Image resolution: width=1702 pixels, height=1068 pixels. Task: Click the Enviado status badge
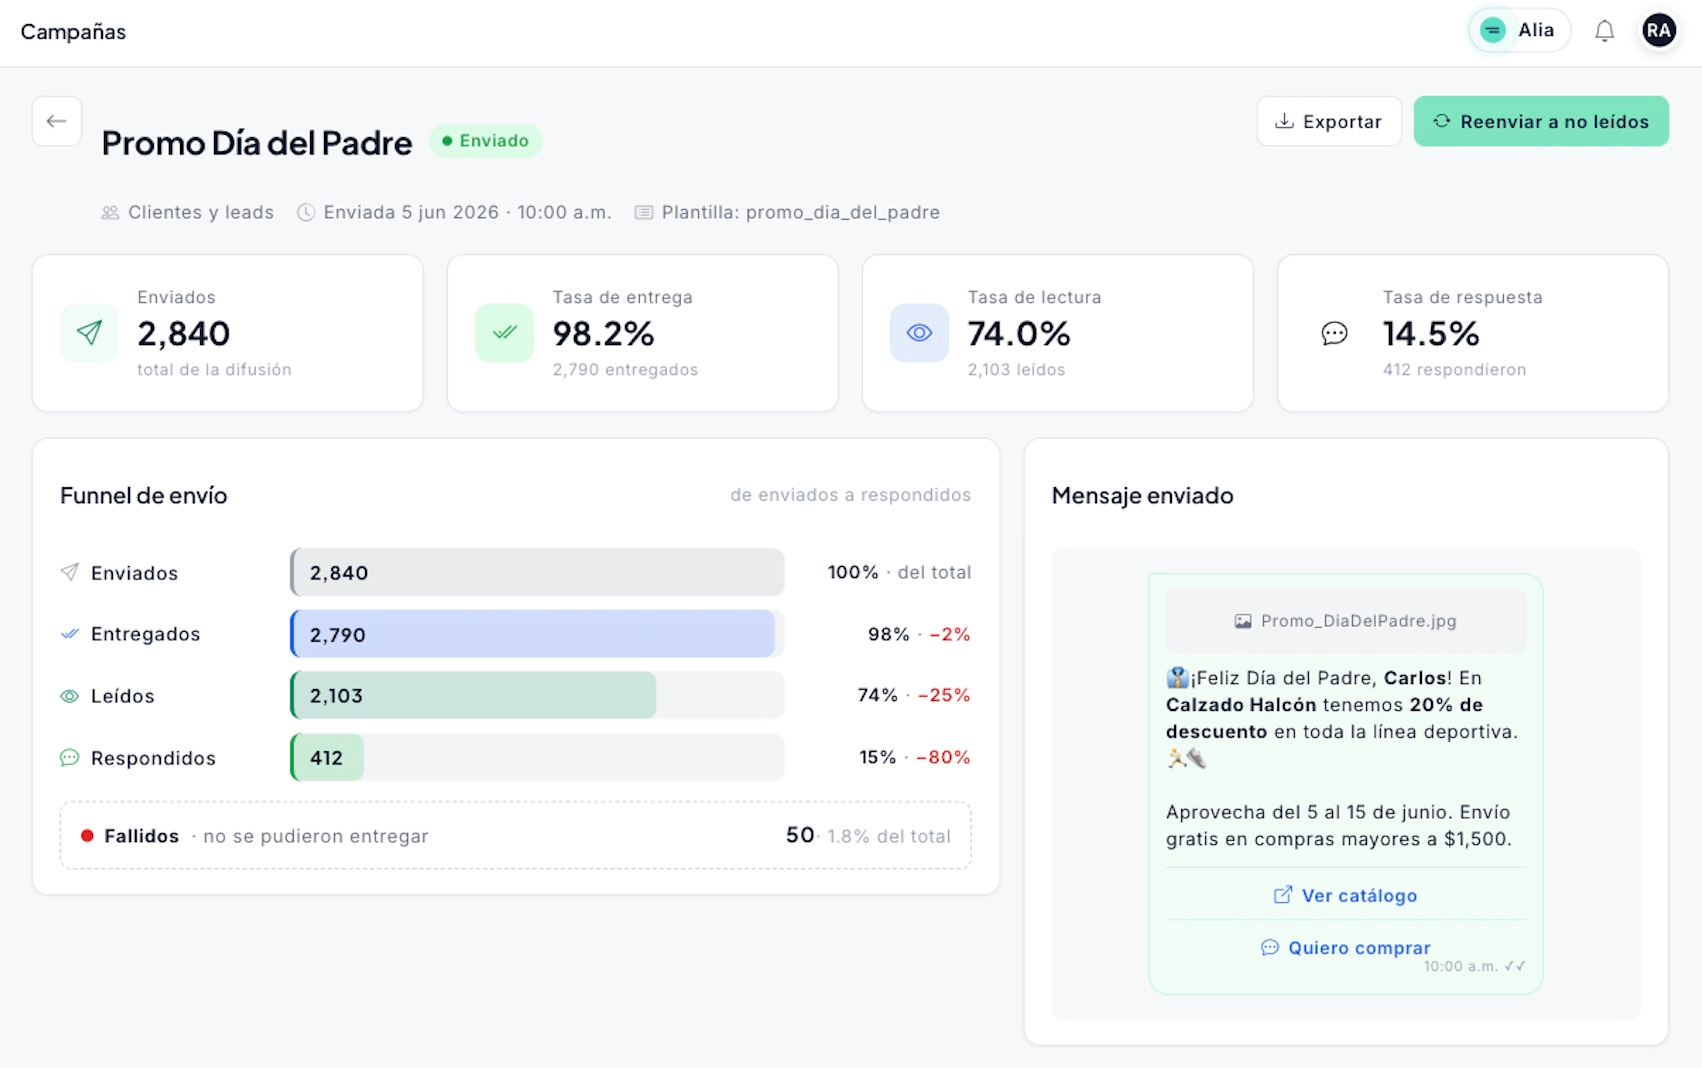click(486, 141)
